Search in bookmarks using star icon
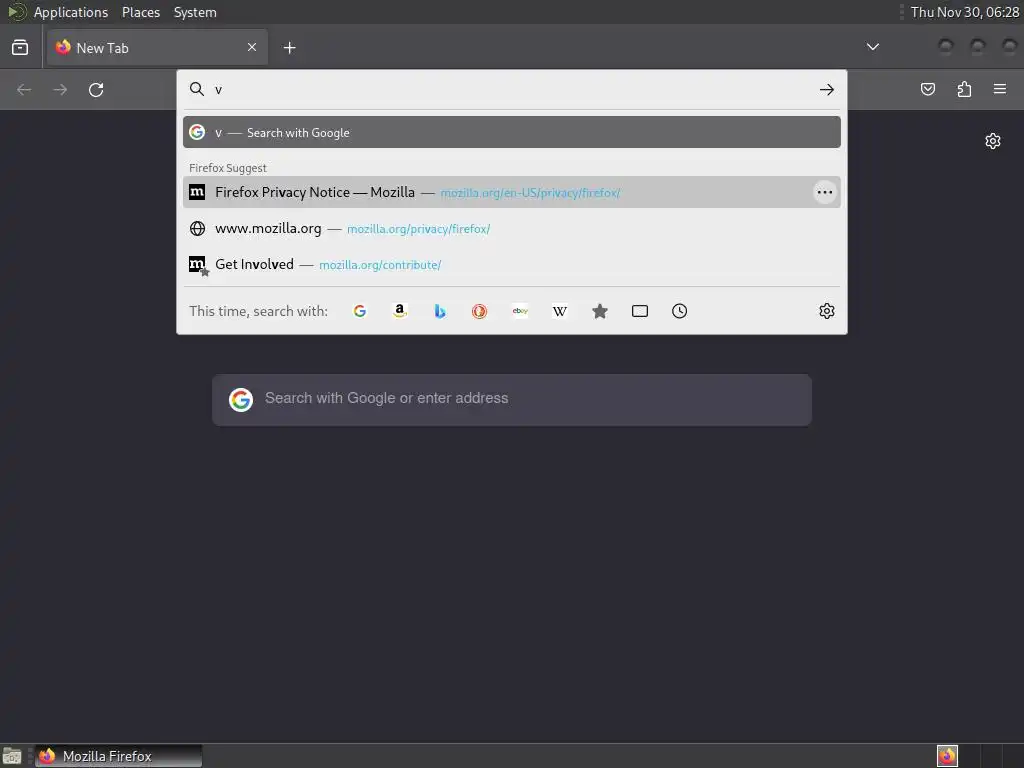Viewport: 1024px width, 768px height. [x=600, y=311]
